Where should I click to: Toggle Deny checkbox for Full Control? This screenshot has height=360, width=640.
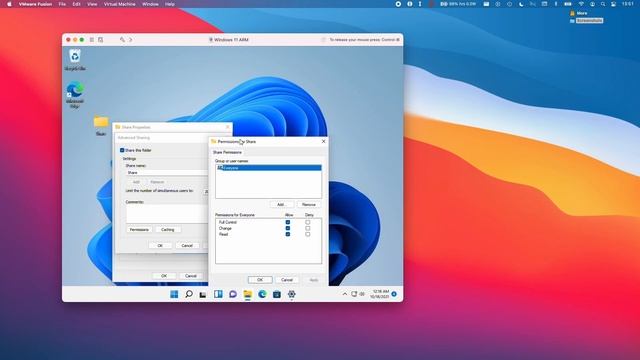click(x=308, y=222)
